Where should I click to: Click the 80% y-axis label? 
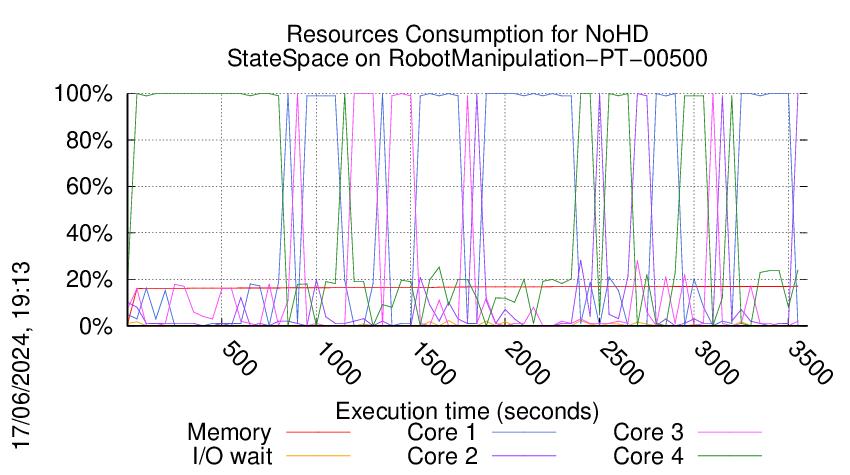tap(89, 140)
